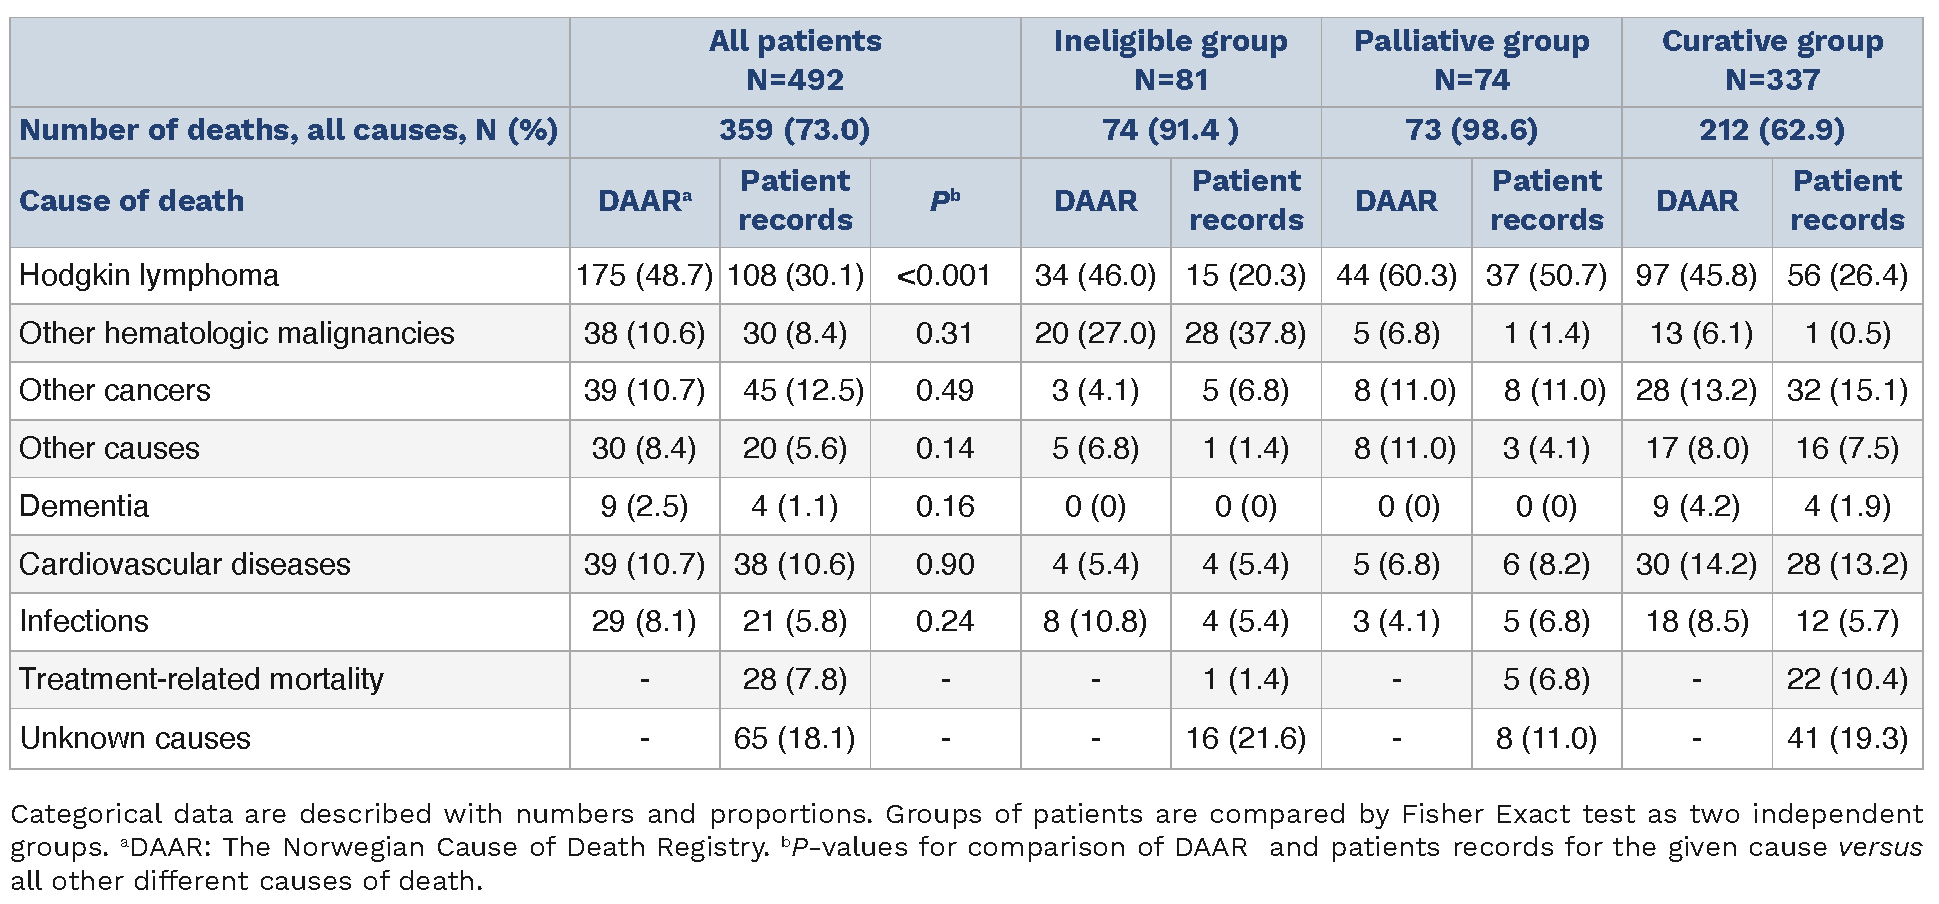Screen dimensions: 1939x904
Task: Click the "<0.001" P-value cell
Action: (944, 275)
